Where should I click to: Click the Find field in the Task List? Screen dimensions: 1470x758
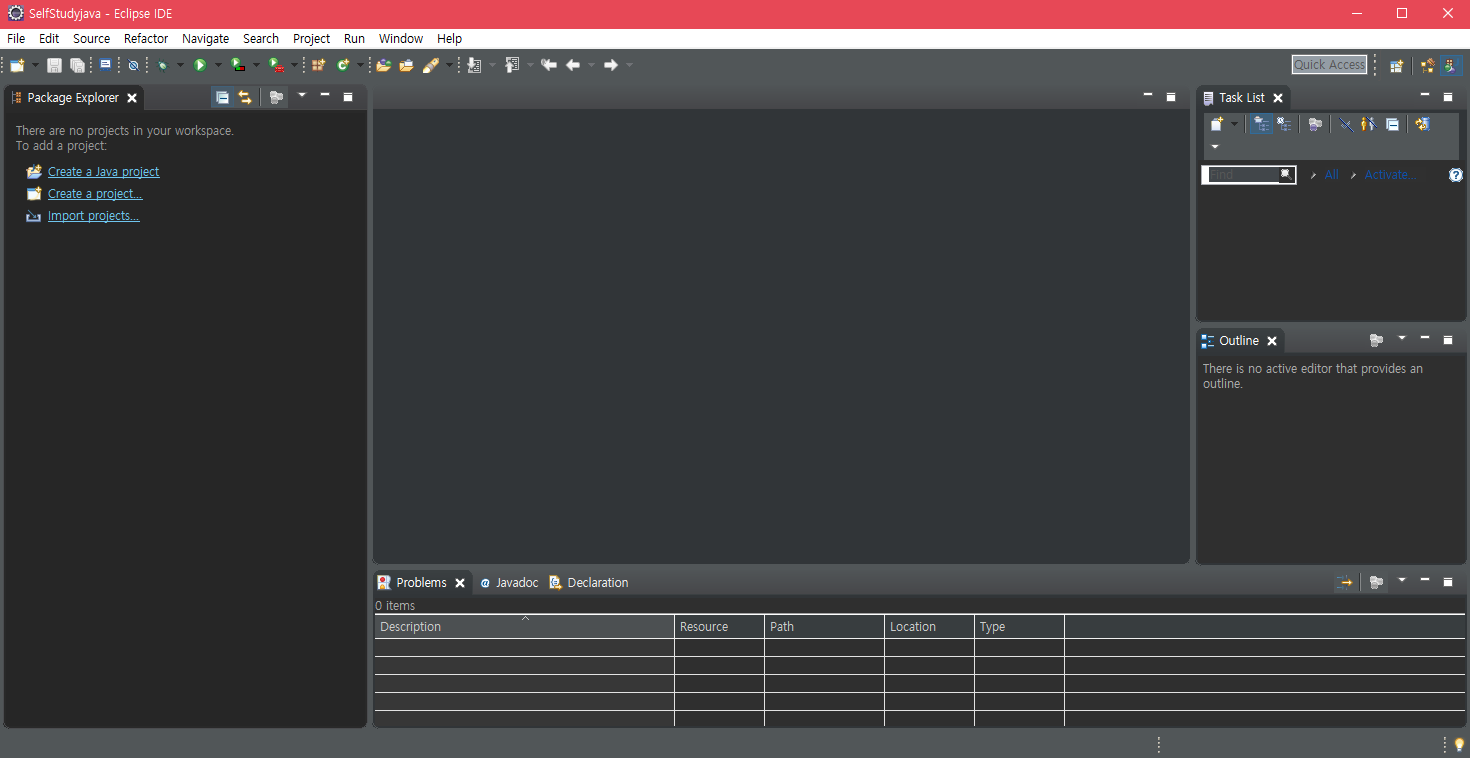pos(1249,175)
